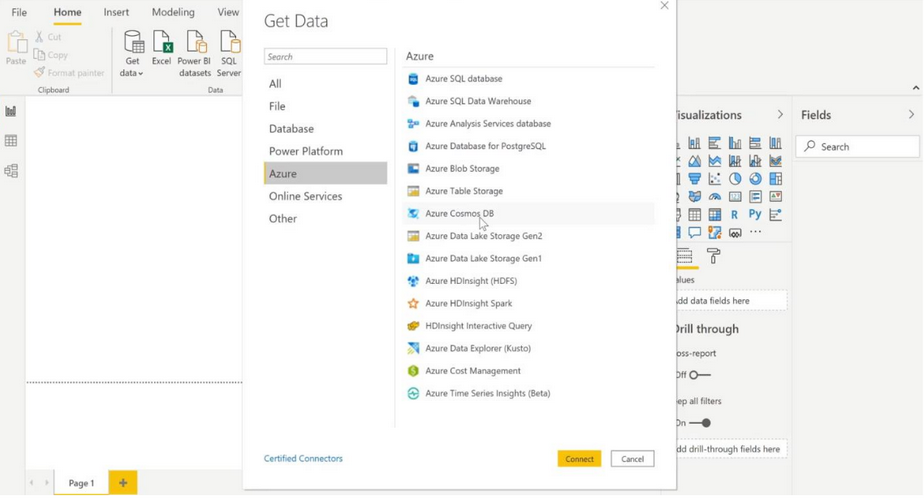Select the R script visual
Screen dimensions: 924x498
click(735, 215)
